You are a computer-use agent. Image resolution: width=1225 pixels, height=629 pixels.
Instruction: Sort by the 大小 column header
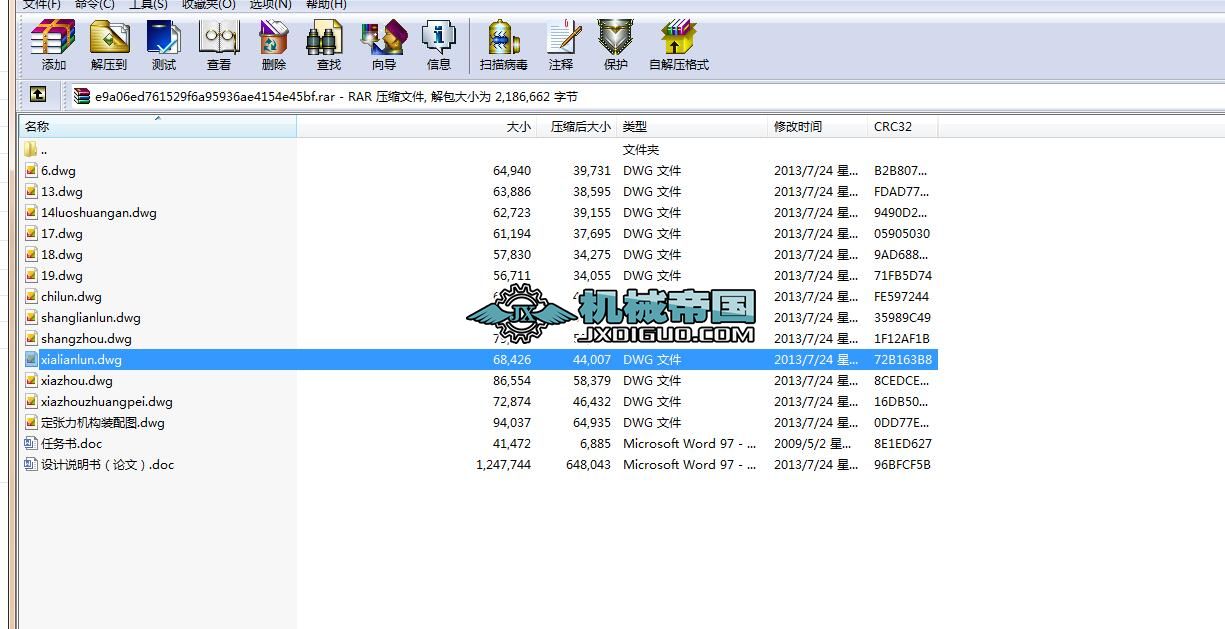(x=416, y=127)
